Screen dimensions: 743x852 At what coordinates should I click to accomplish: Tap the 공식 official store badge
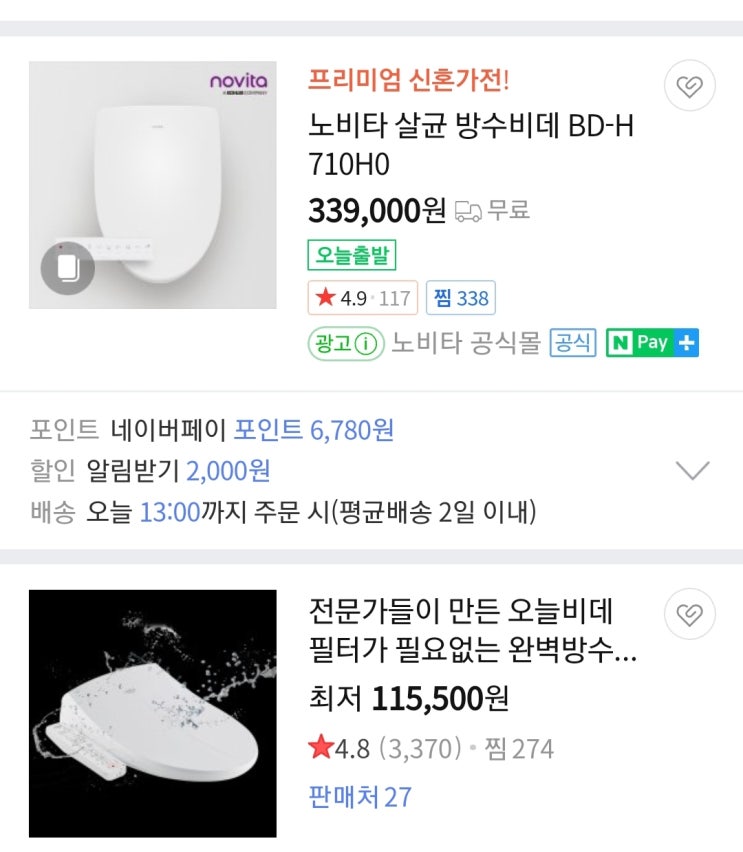573,343
